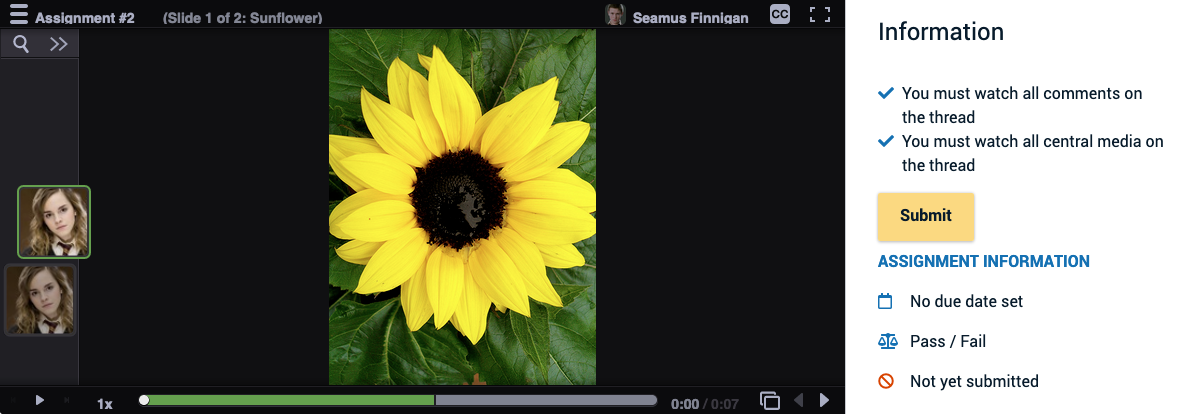This screenshot has width=1196, height=414.
Task: Play the comment playback
Action: pyautogui.click(x=40, y=400)
